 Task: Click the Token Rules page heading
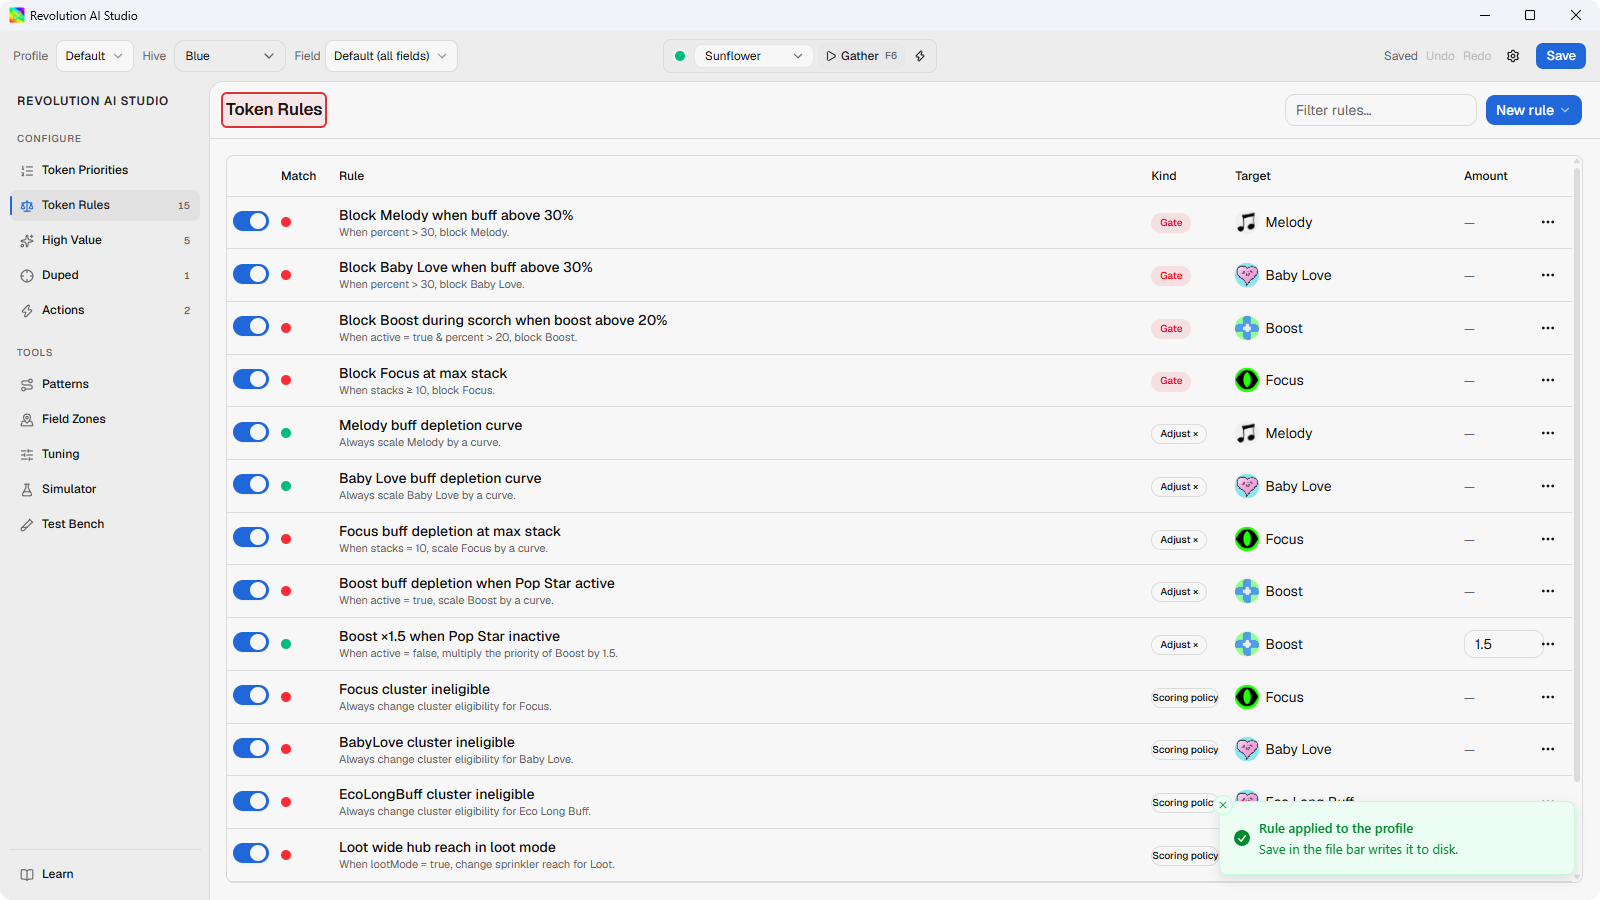274,110
